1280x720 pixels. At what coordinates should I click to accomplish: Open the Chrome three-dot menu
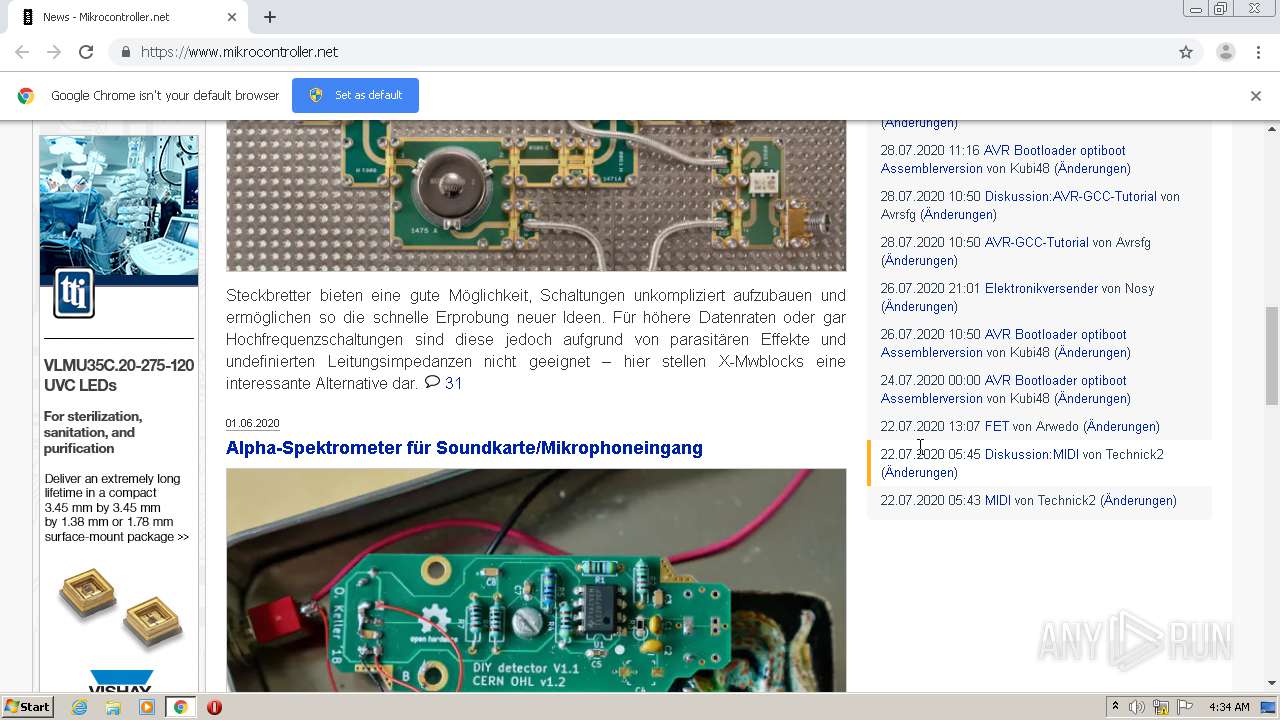click(x=1256, y=52)
